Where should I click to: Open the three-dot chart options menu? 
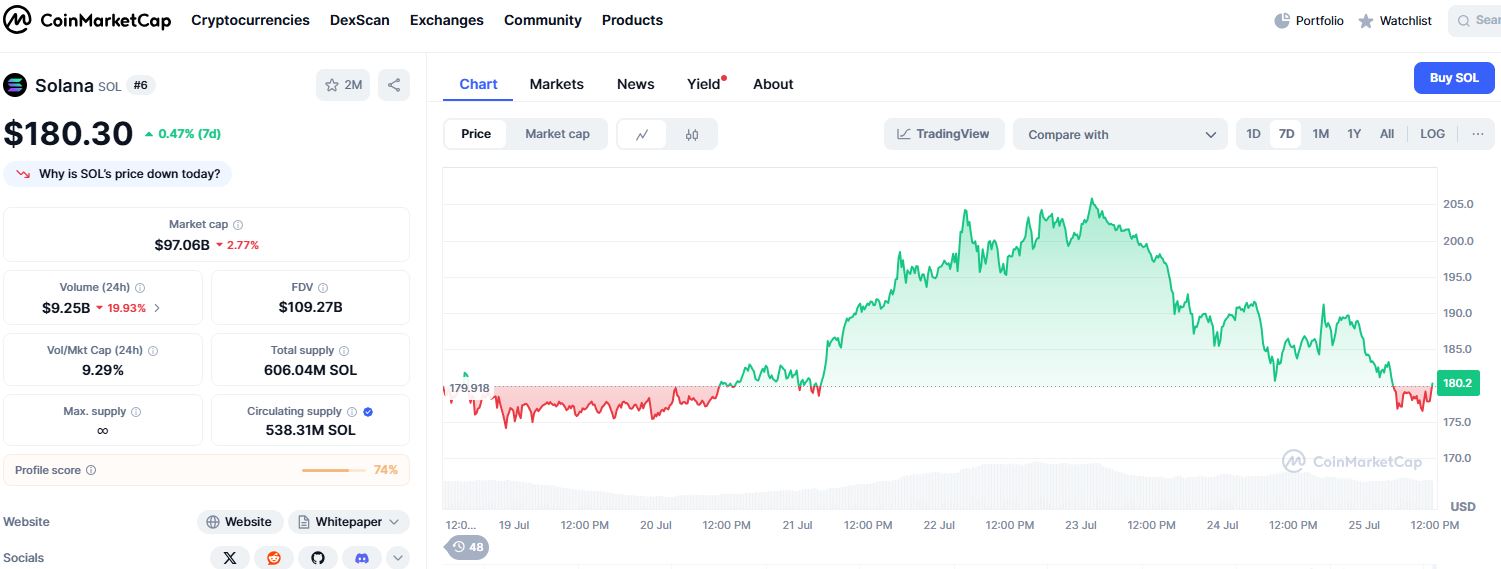click(x=1477, y=134)
